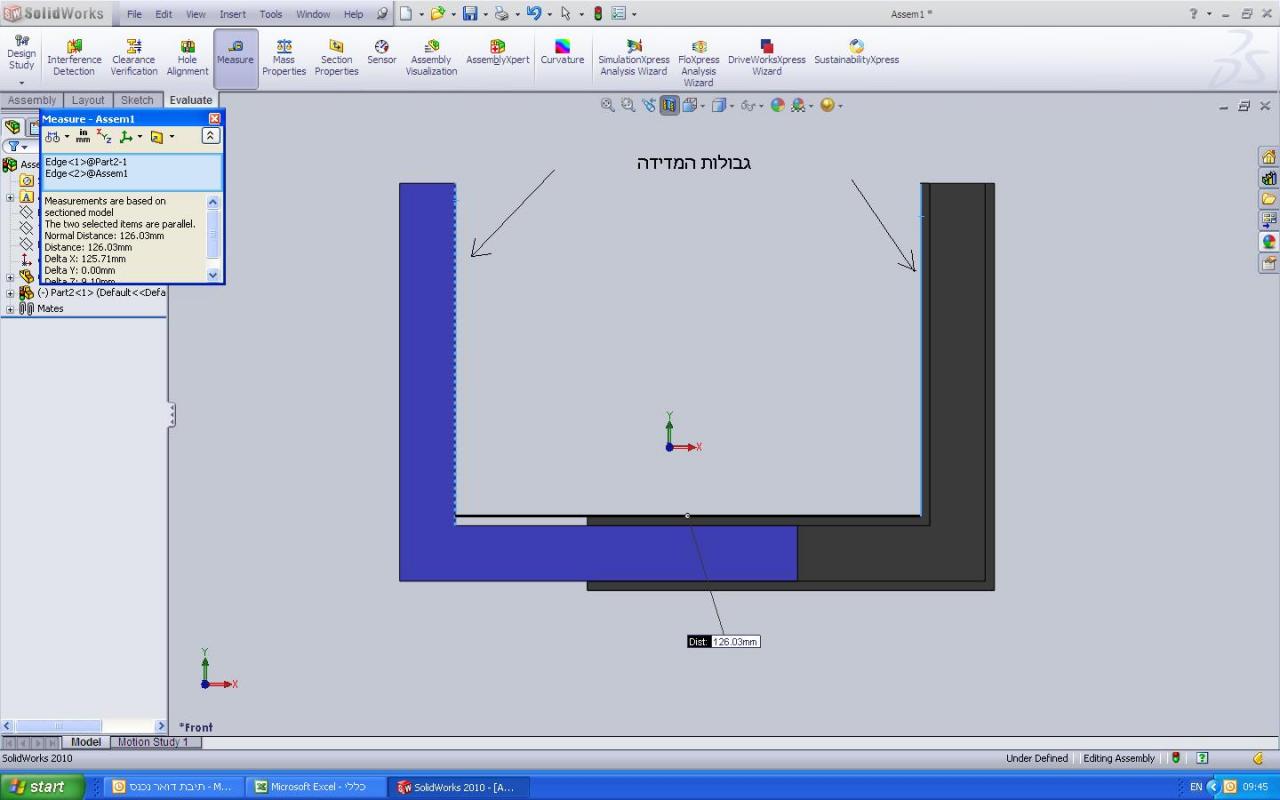
Task: Open the Interference Detection tool
Action: click(74, 58)
